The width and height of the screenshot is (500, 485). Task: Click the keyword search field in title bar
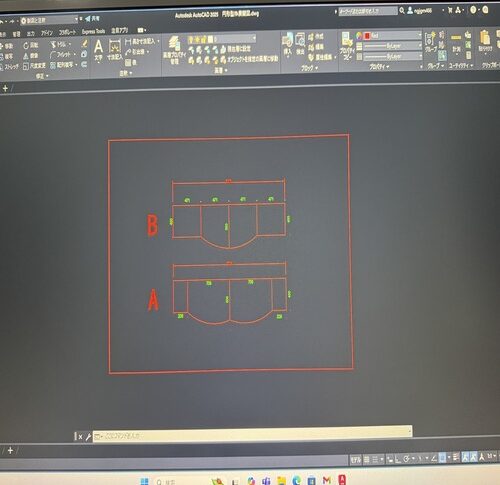tap(368, 11)
